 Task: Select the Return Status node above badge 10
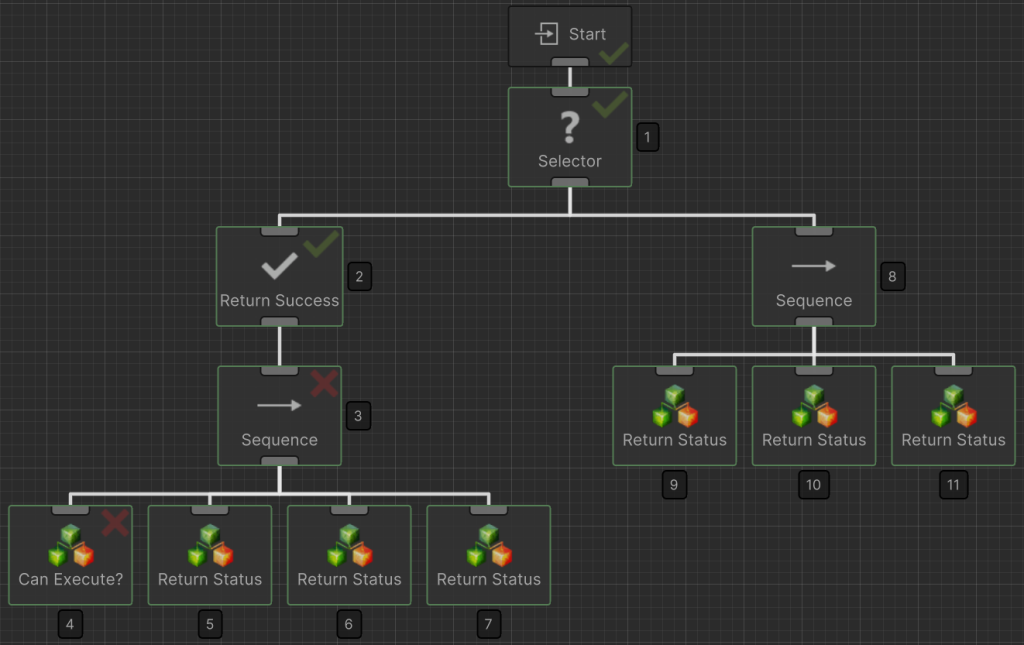[813, 416]
